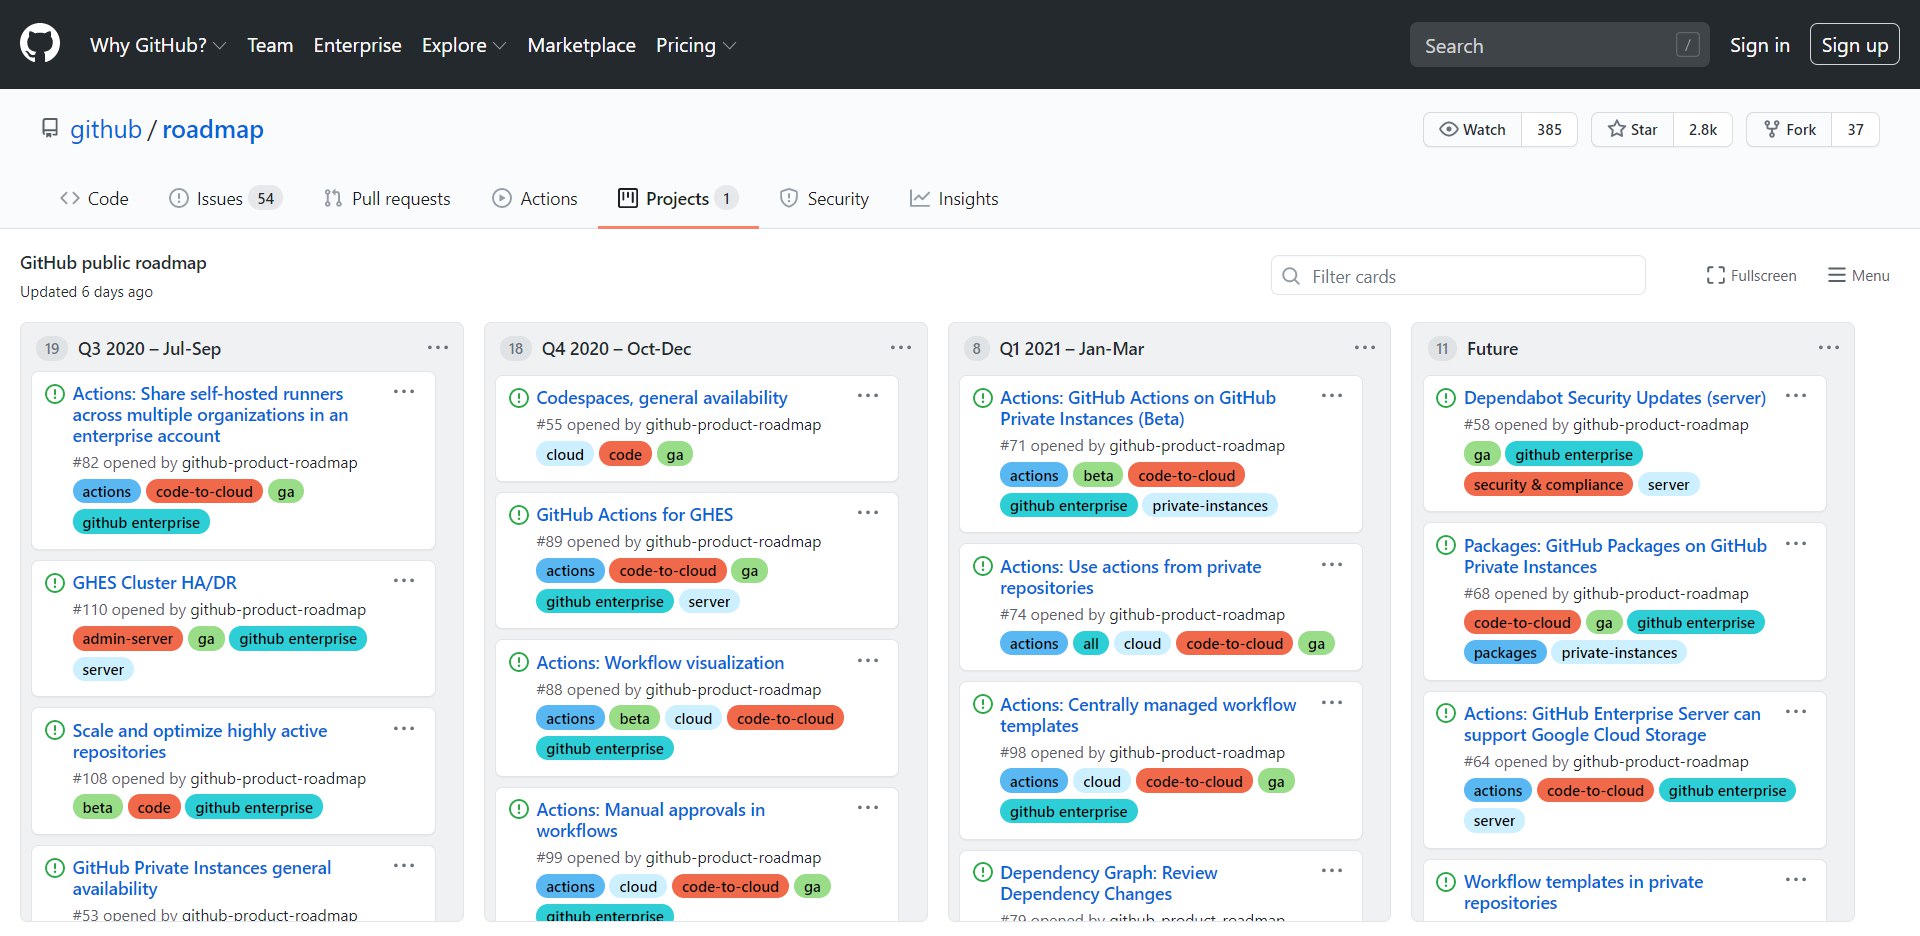Click the GitHub Octocat logo
Image resolution: width=1920 pixels, height=936 pixels.
tap(40, 44)
